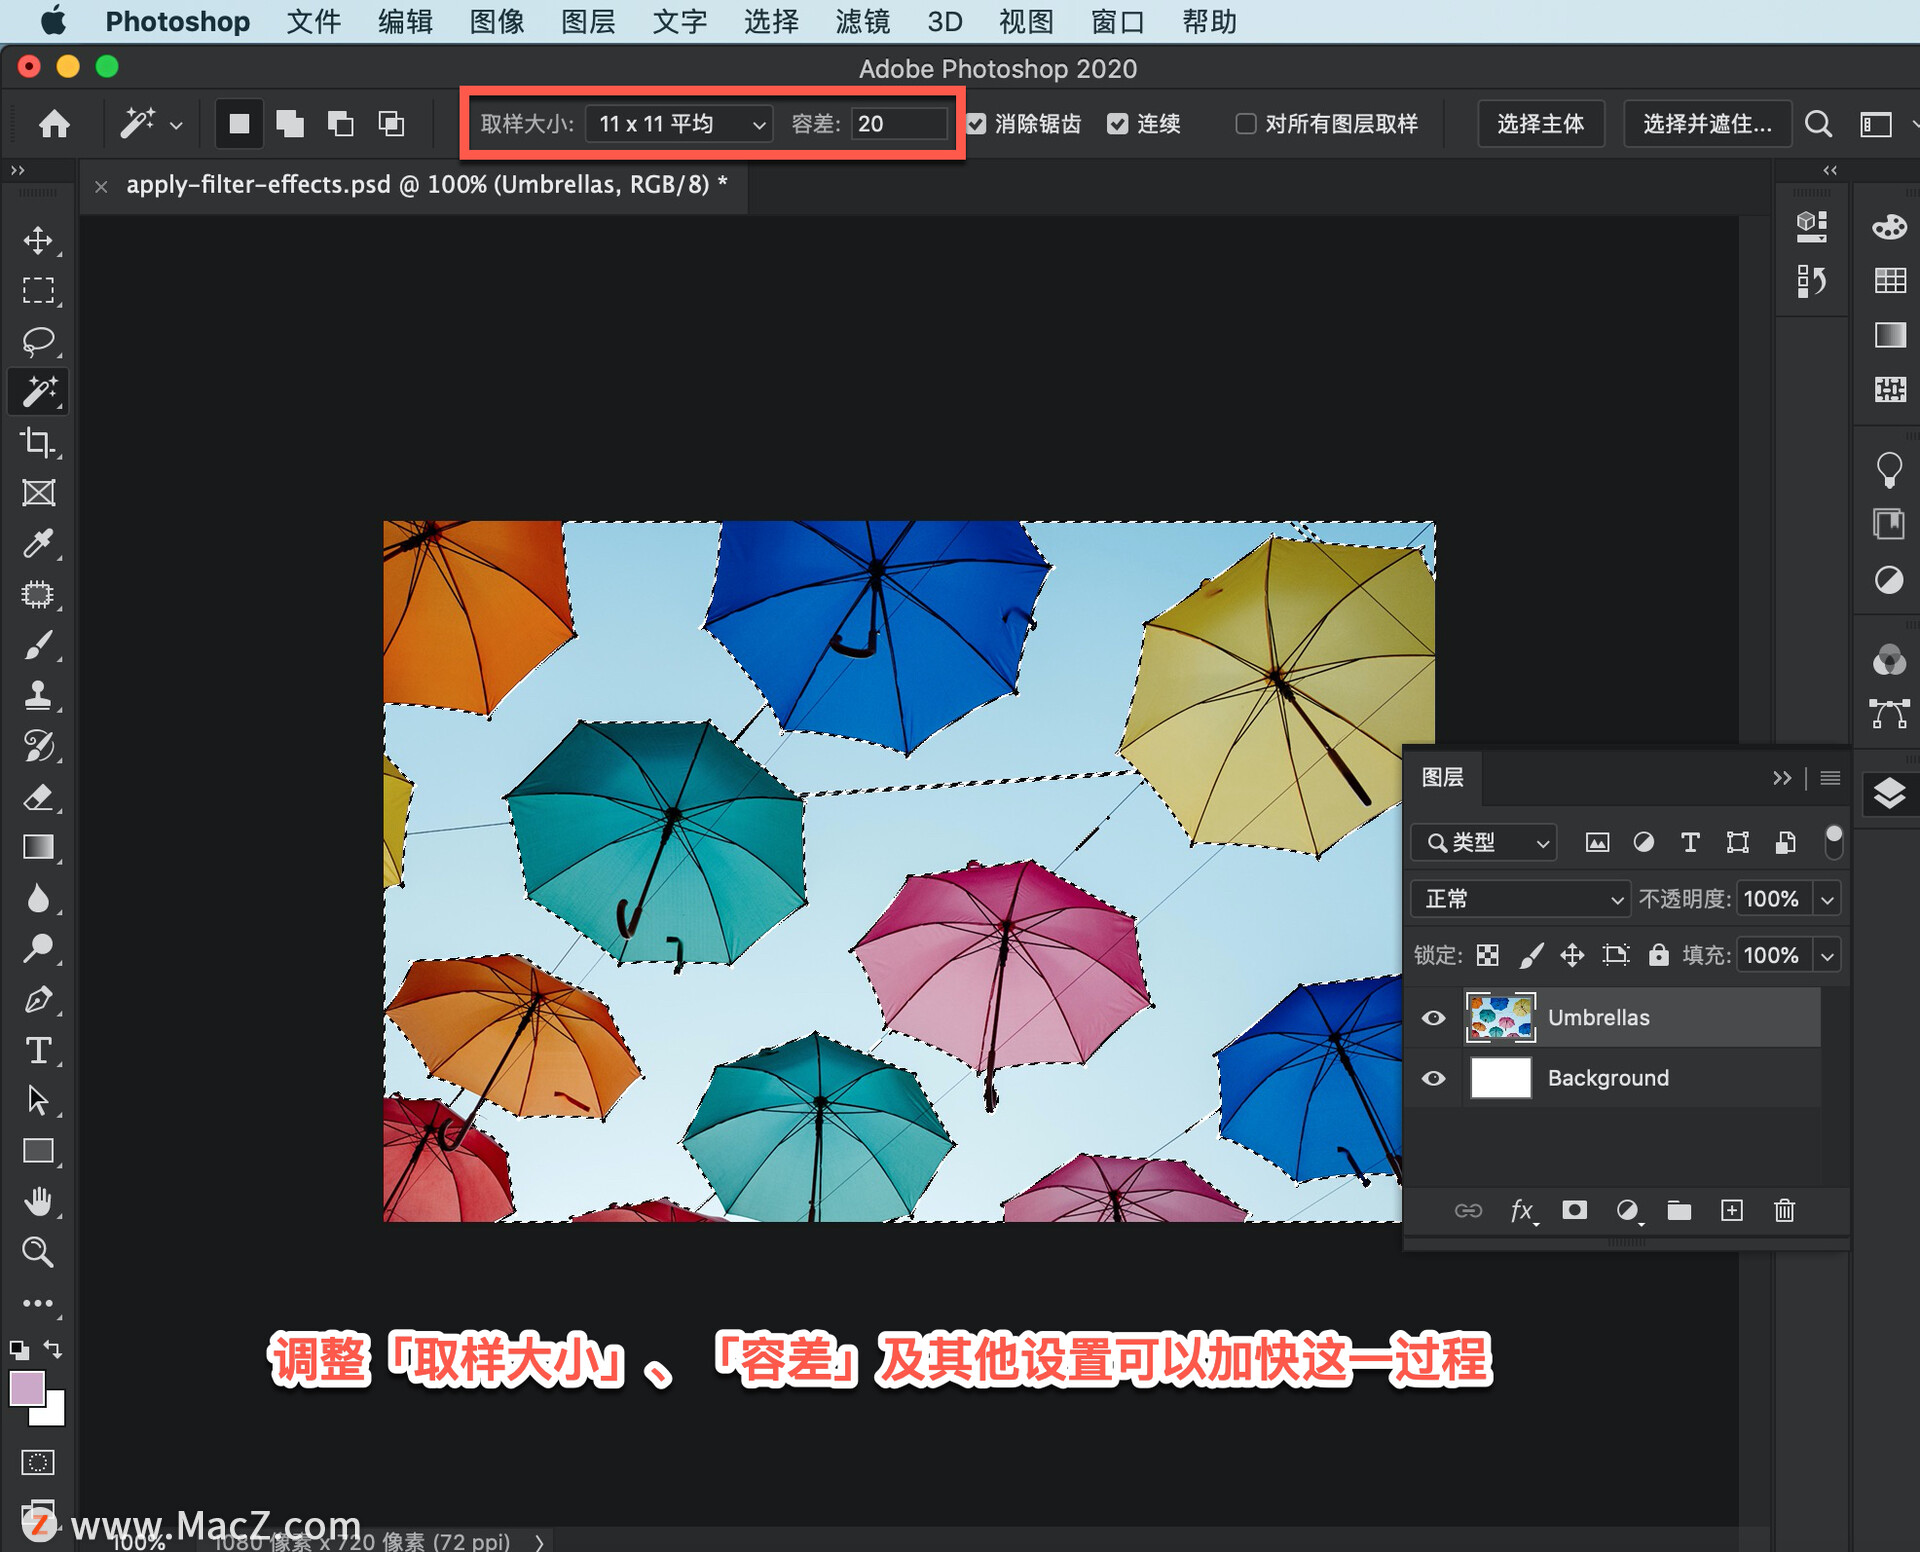Viewport: 1920px width, 1552px height.
Task: Select the Eyedropper tool
Action: pos(38,544)
